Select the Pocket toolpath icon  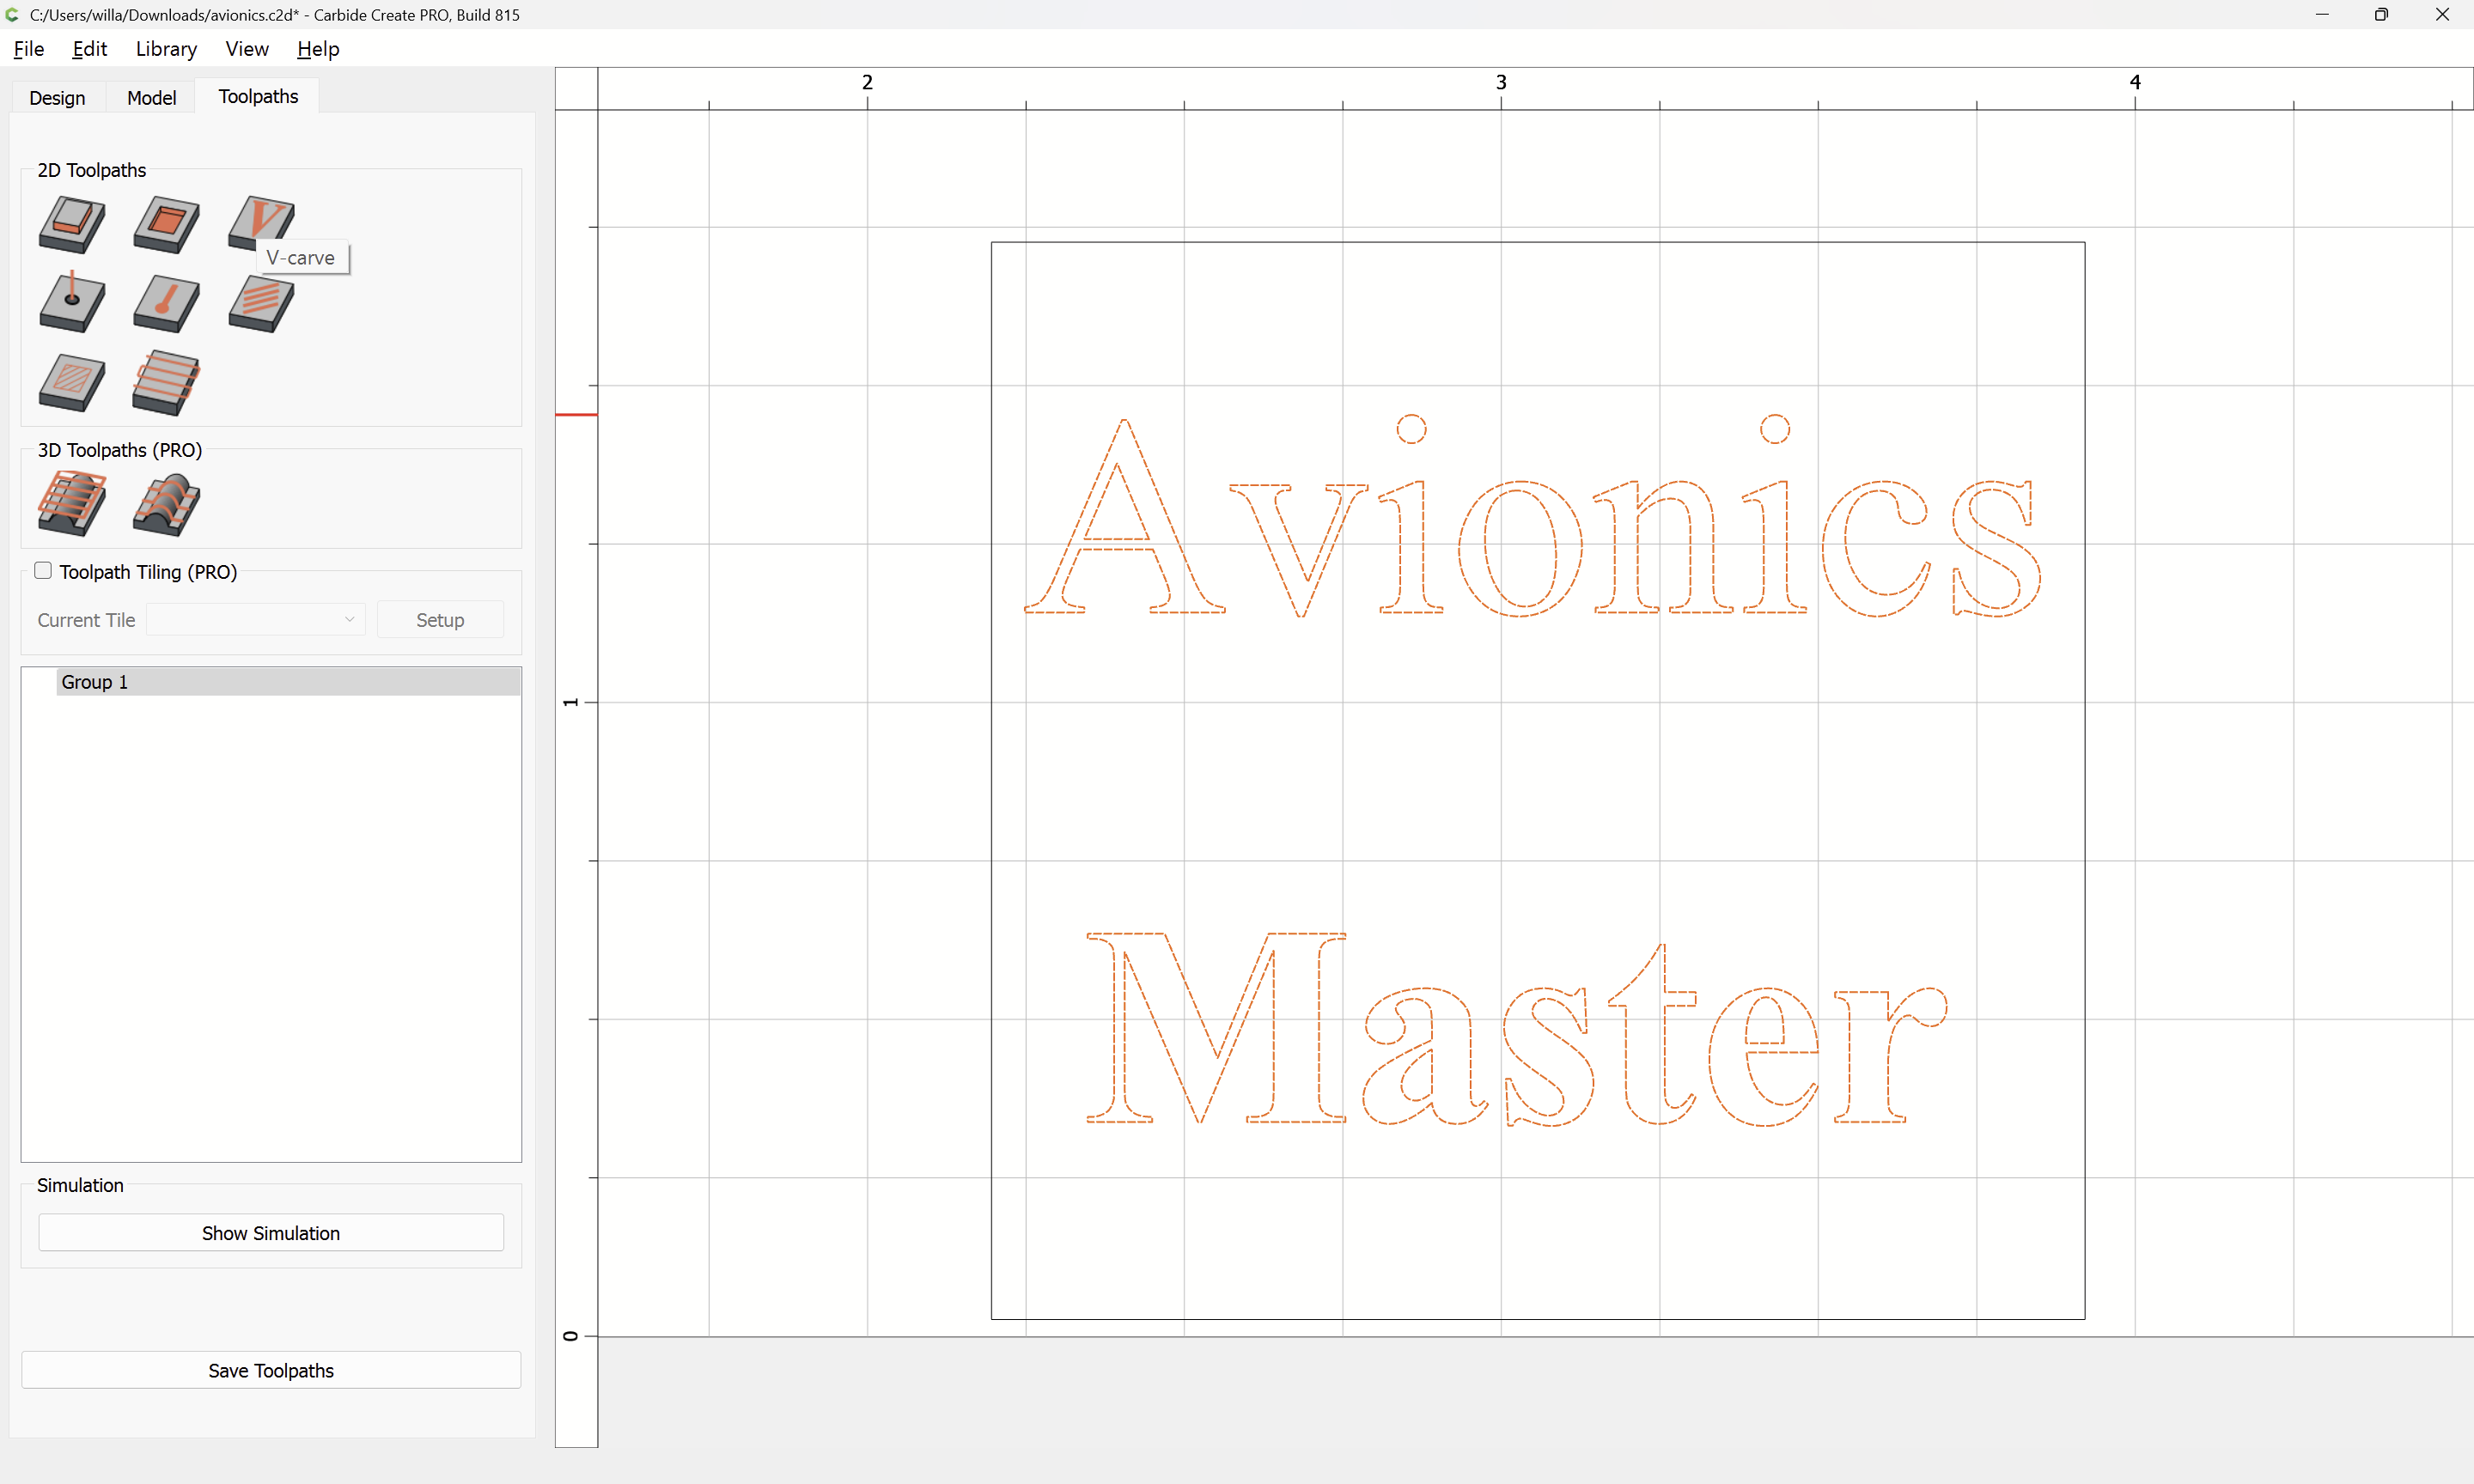166,224
